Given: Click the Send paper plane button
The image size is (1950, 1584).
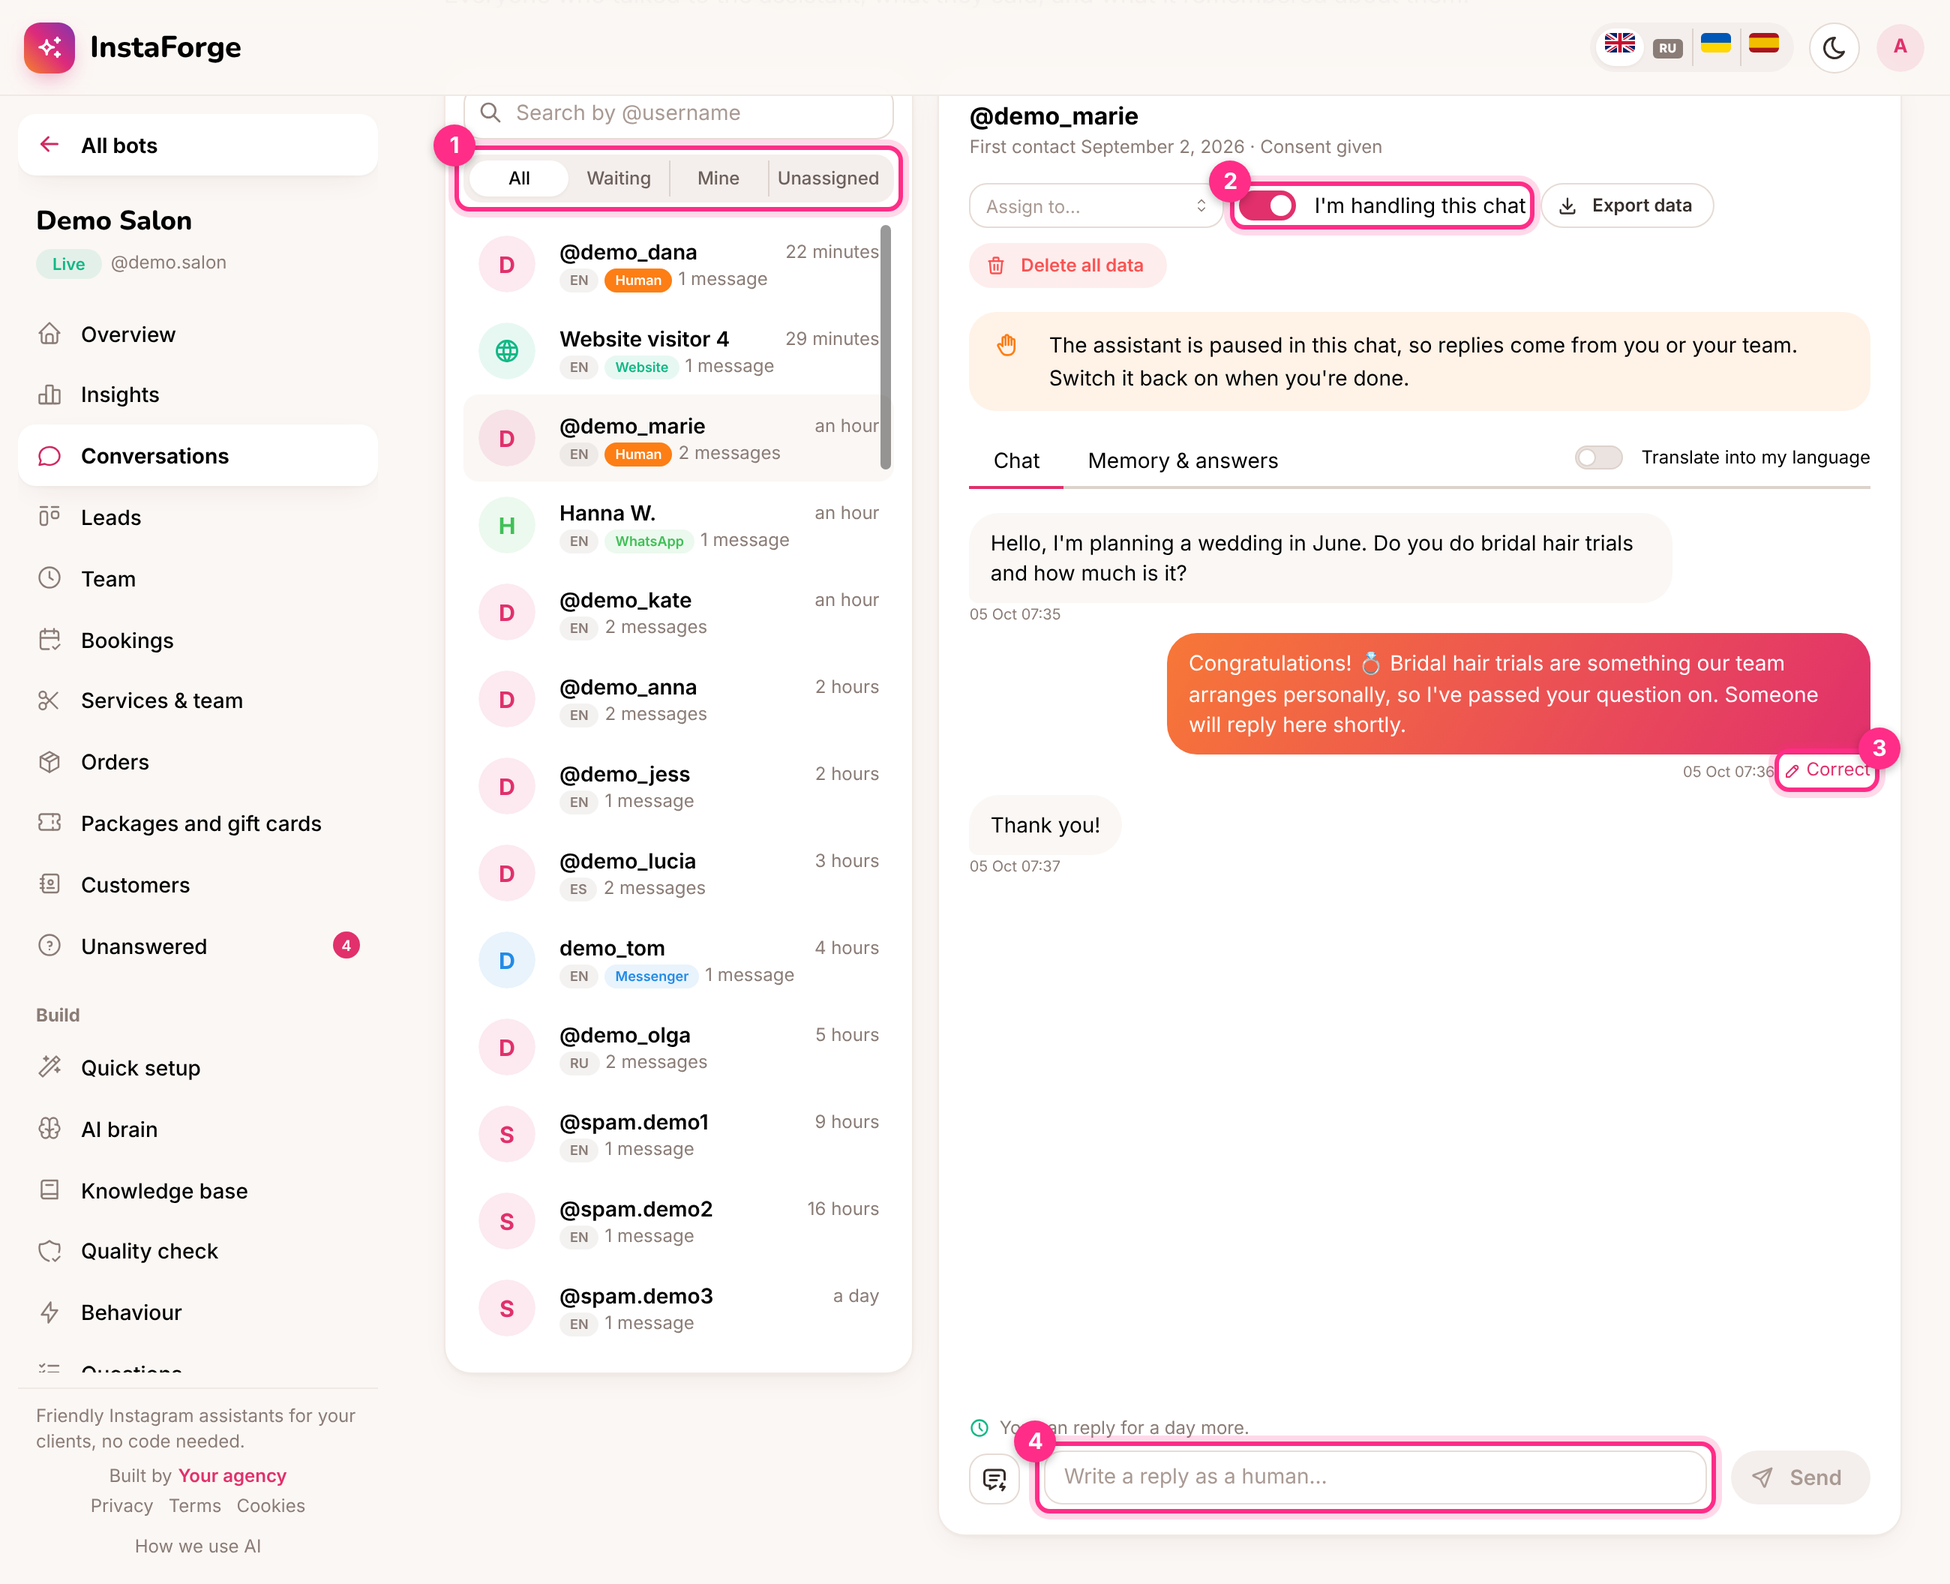Looking at the screenshot, I should (x=1800, y=1478).
